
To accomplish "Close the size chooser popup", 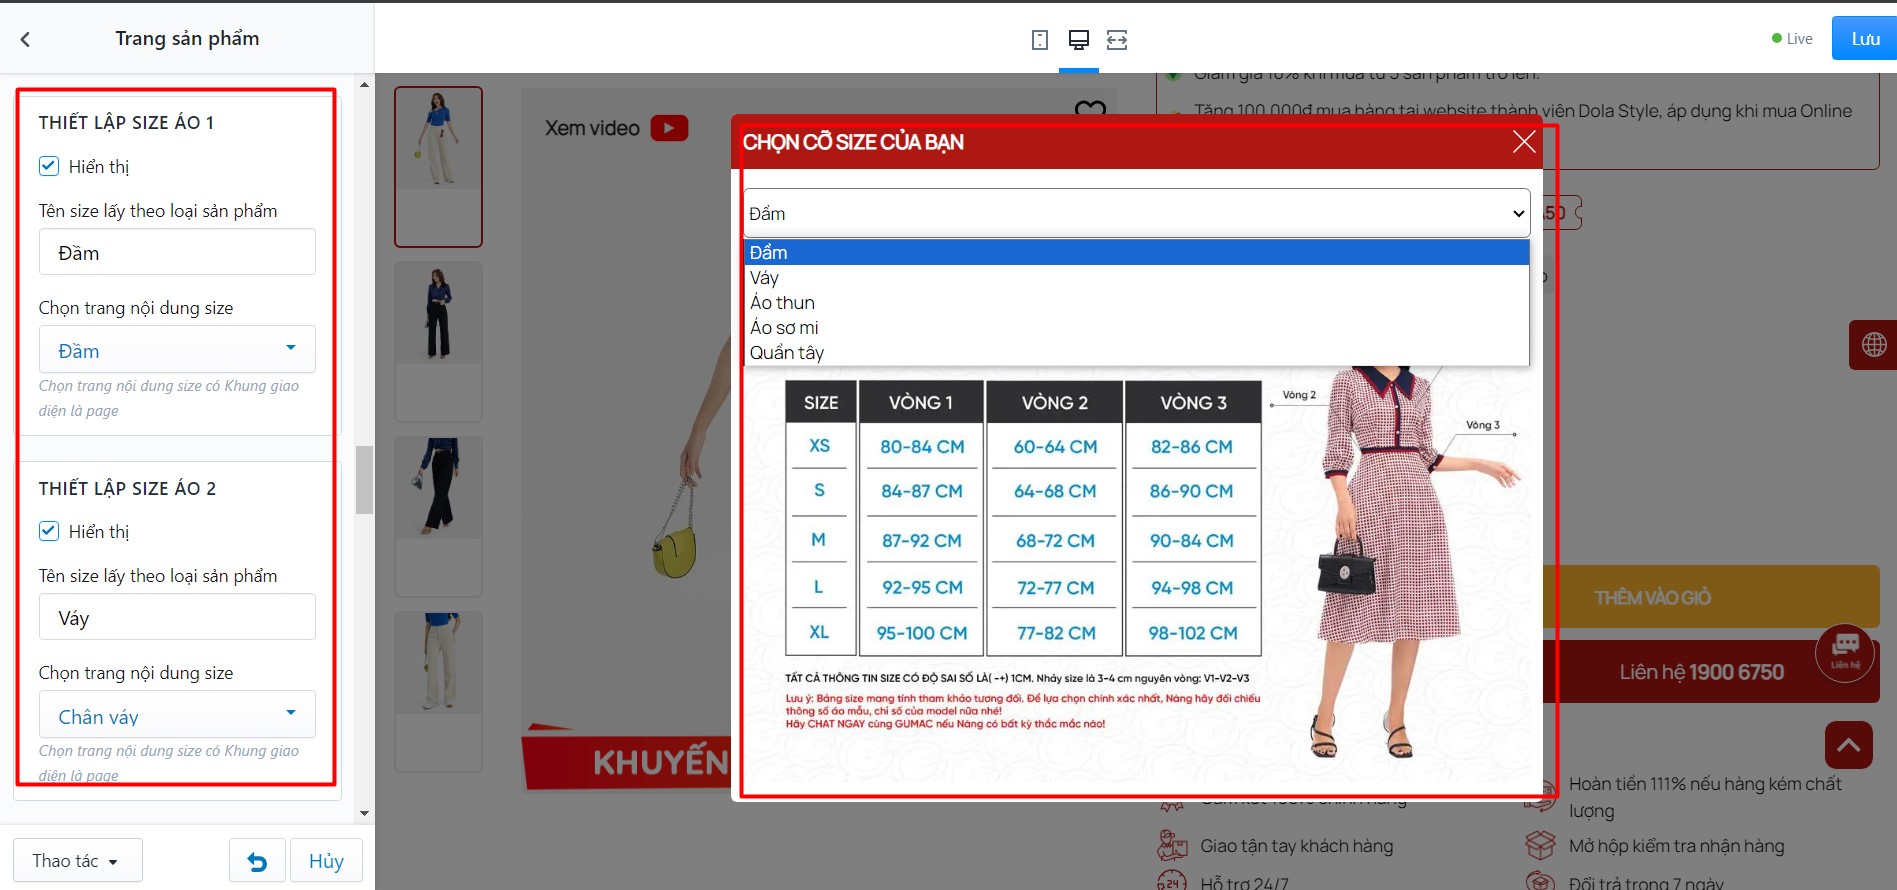I will [x=1523, y=142].
